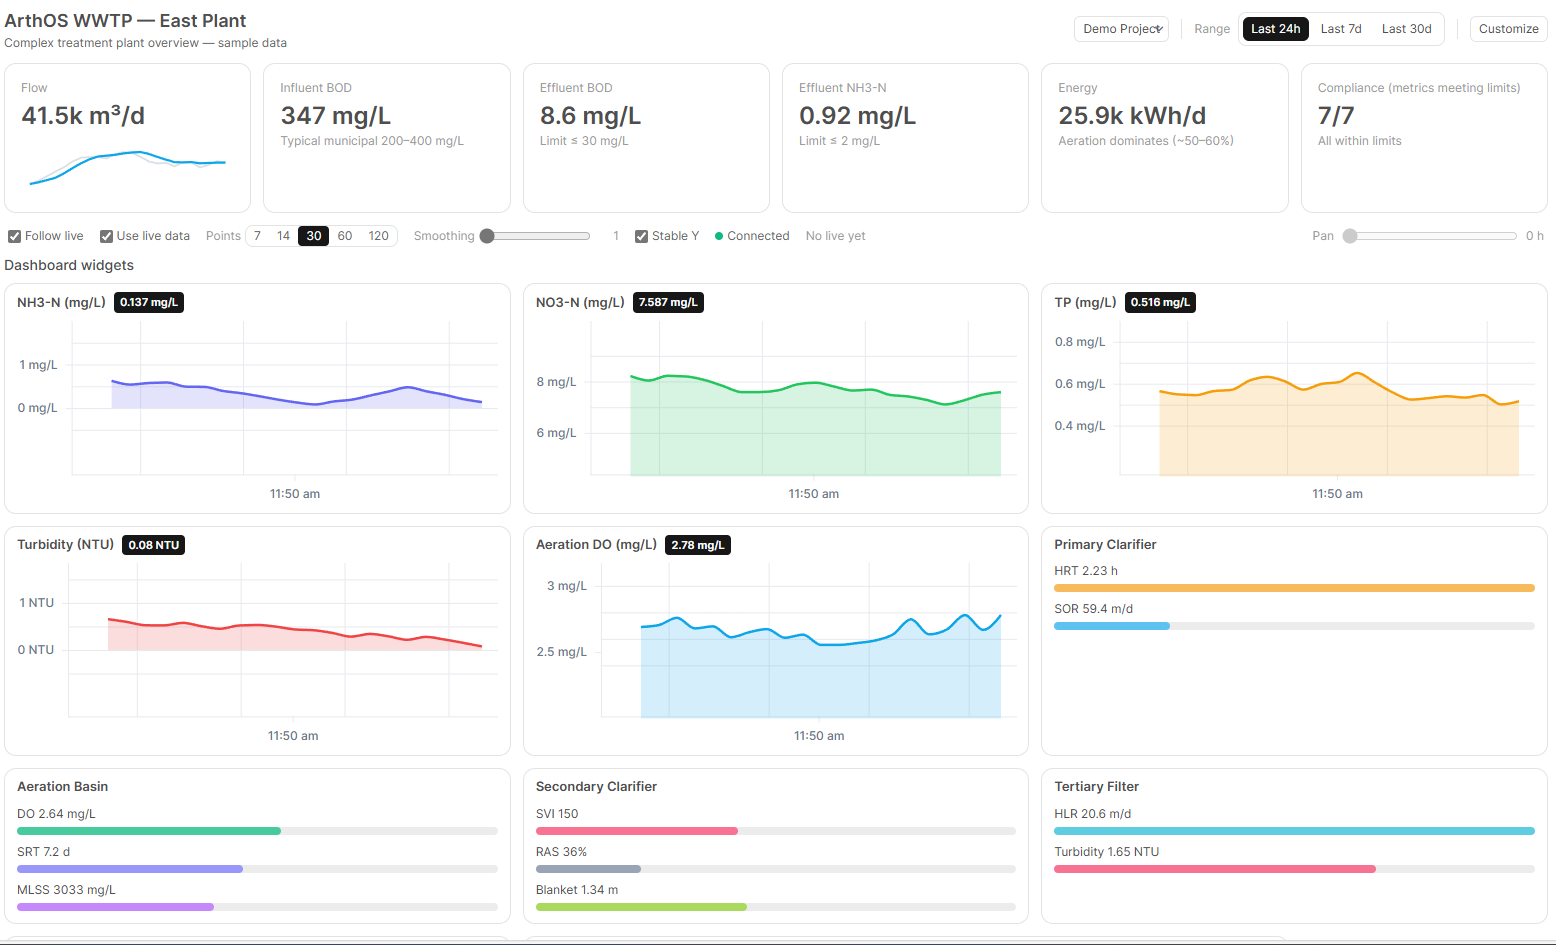Screen dimensions: 1556x945
Task: Click the Aeration DO 2.78 mg/L badge
Action: point(697,545)
